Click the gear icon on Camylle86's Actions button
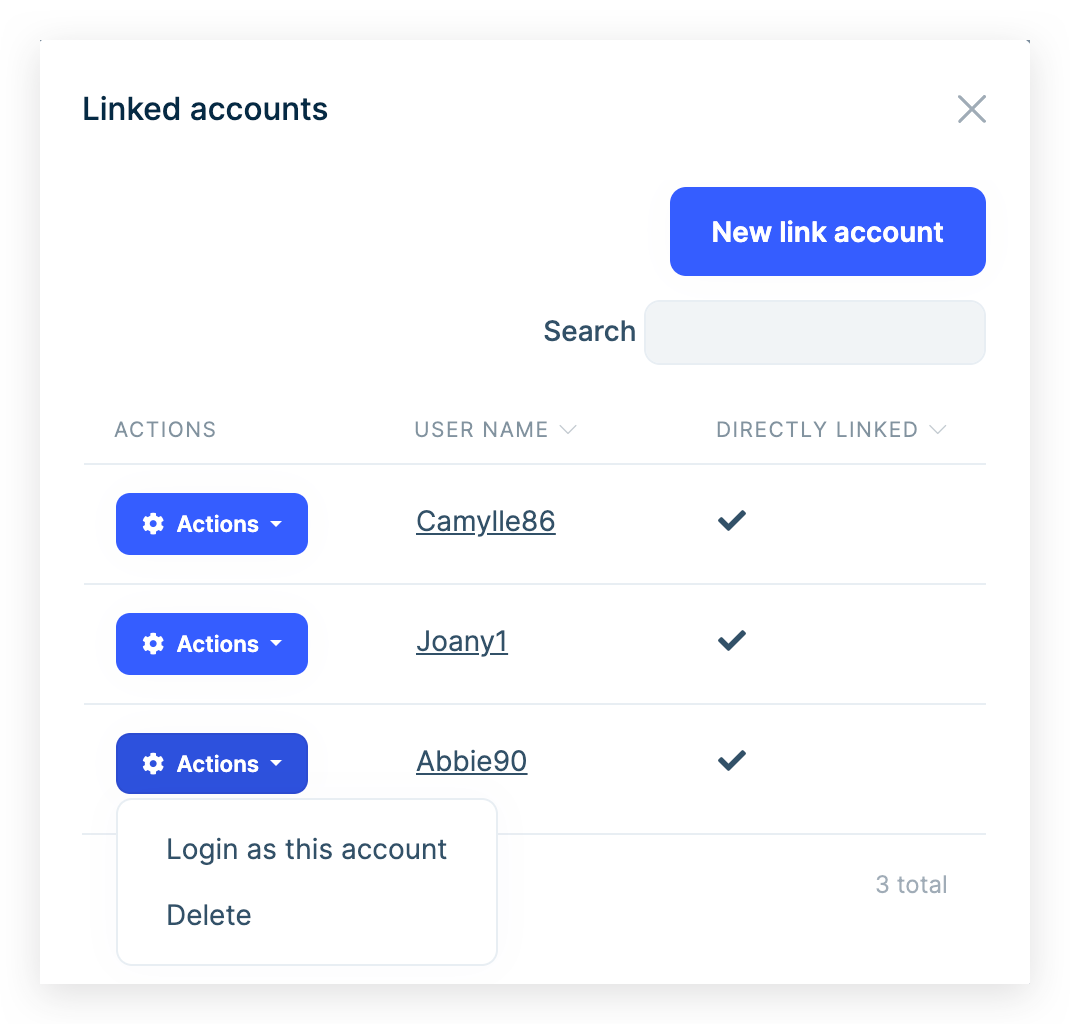 [152, 523]
